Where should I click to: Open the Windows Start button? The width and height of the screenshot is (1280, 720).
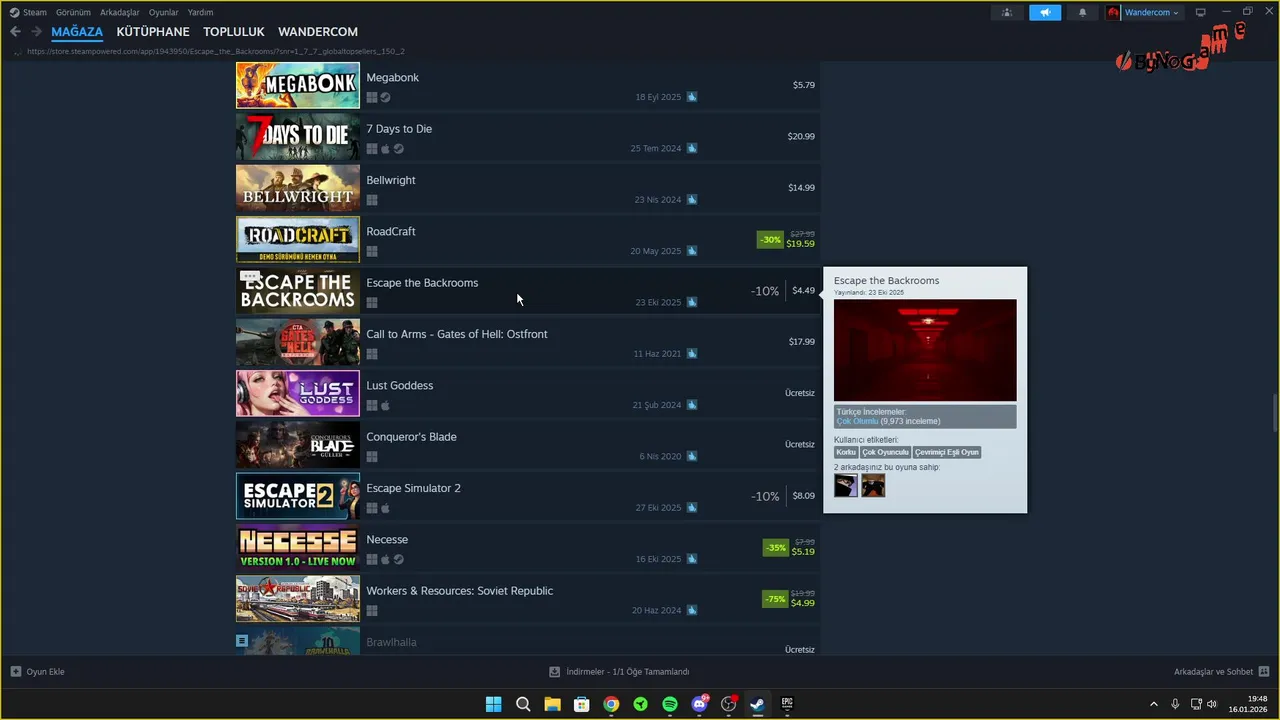point(493,704)
